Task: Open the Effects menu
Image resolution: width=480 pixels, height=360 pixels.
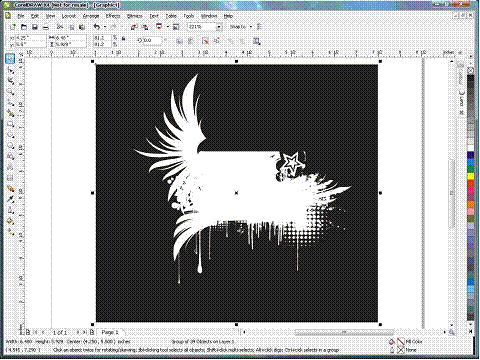Action: click(x=113, y=16)
